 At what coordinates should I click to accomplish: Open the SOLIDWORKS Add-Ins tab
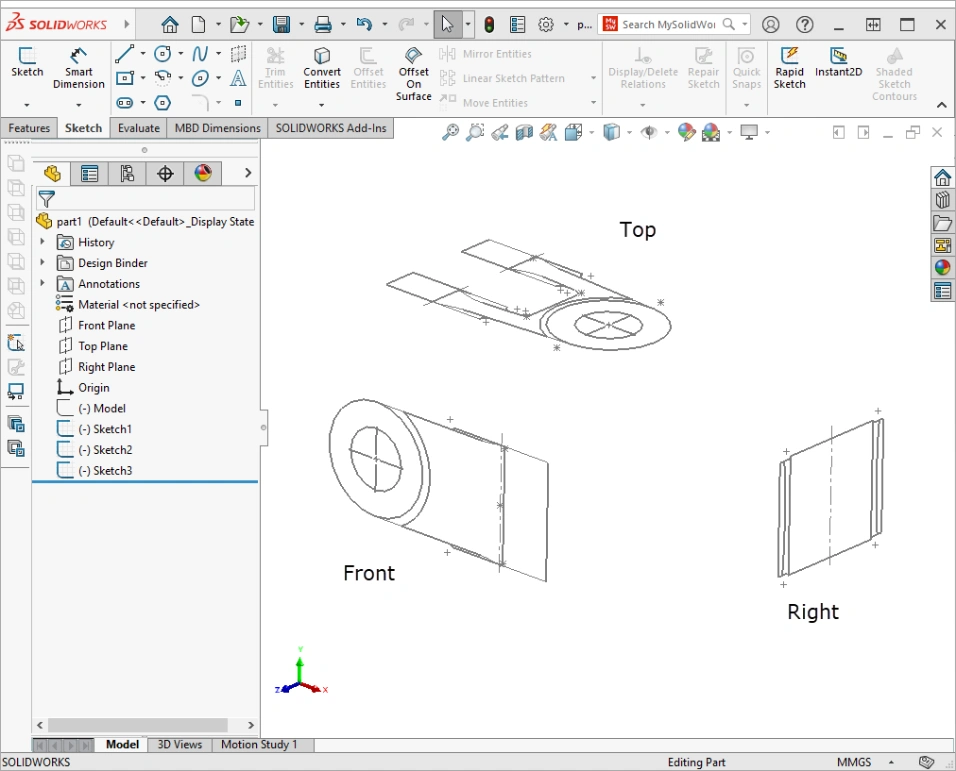click(330, 128)
